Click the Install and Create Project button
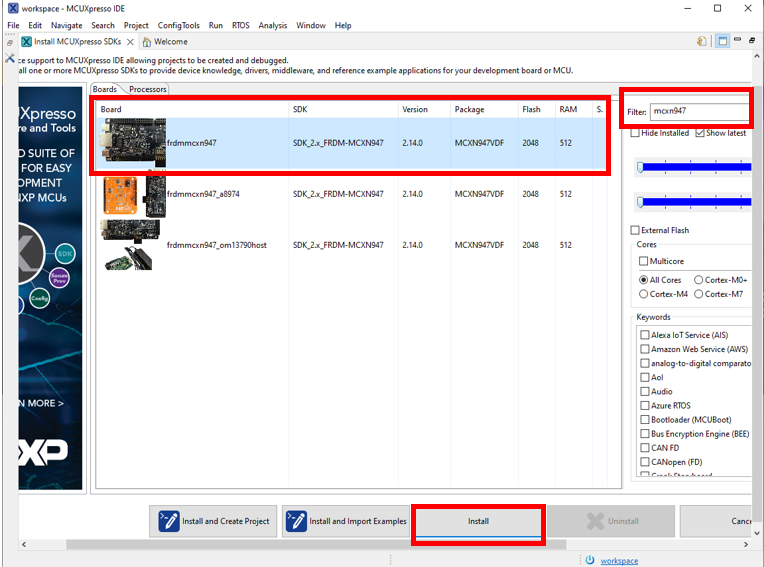The image size is (764, 567). 213,521
